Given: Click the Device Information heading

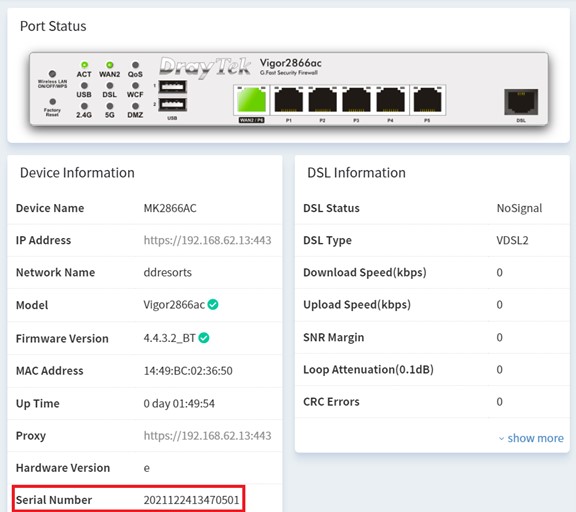Looking at the screenshot, I should click(x=77, y=173).
